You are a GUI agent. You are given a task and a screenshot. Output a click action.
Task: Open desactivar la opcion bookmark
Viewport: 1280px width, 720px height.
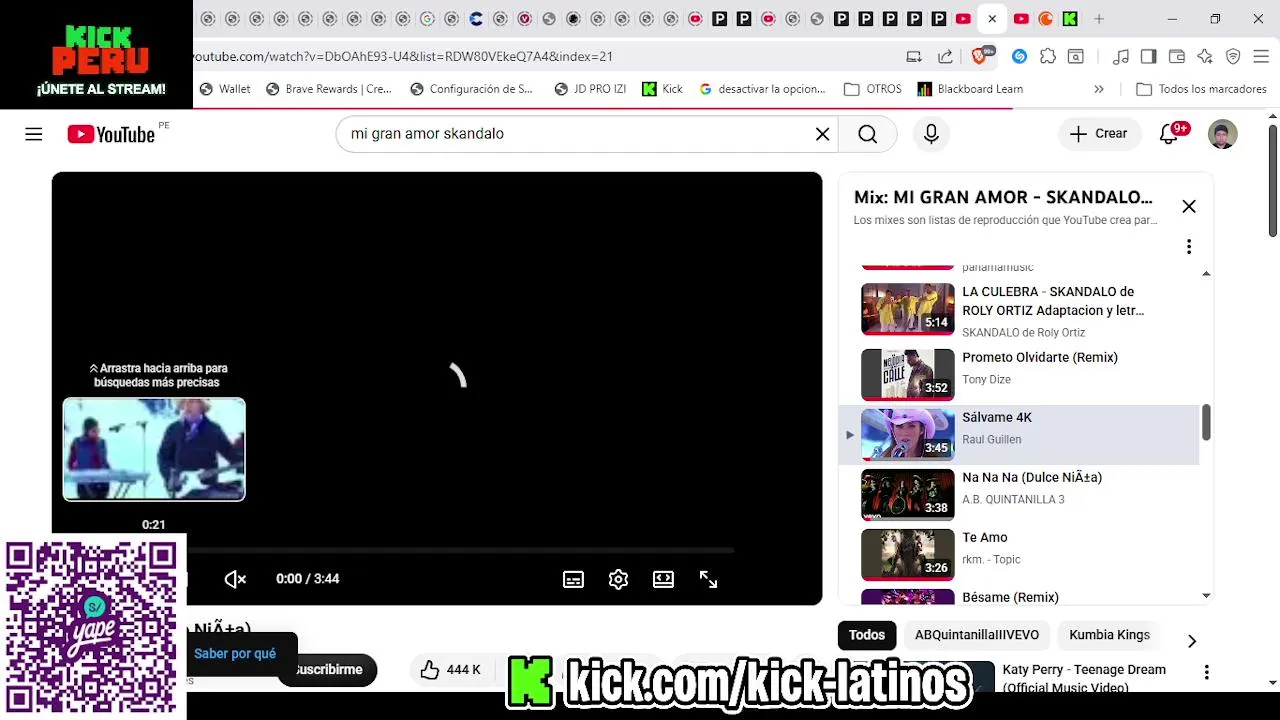(762, 89)
